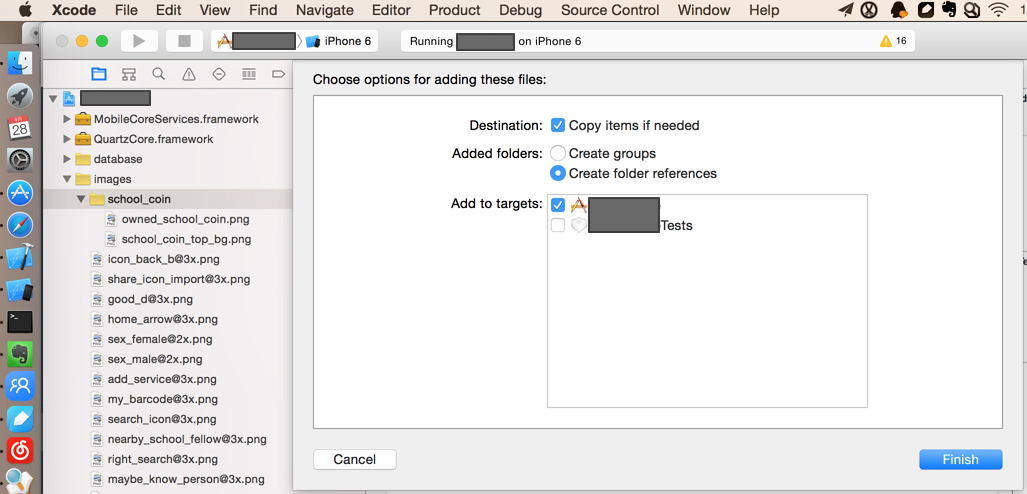Open the Debug navigator

tap(249, 74)
